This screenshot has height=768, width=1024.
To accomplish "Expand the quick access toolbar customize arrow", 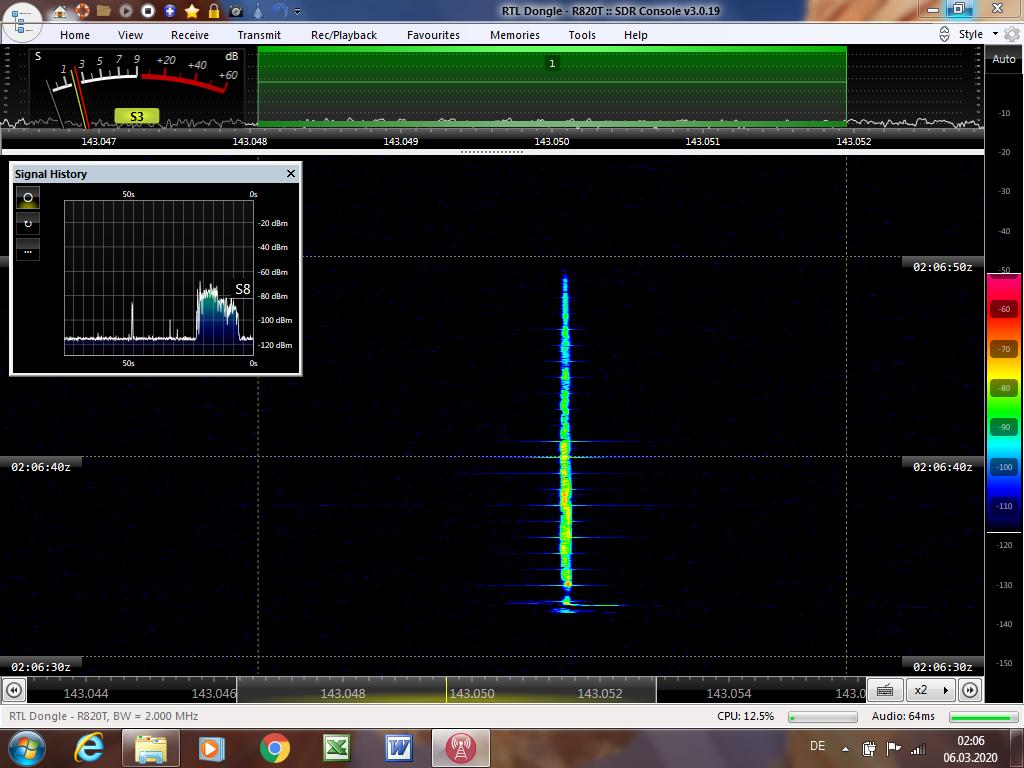I will point(298,11).
